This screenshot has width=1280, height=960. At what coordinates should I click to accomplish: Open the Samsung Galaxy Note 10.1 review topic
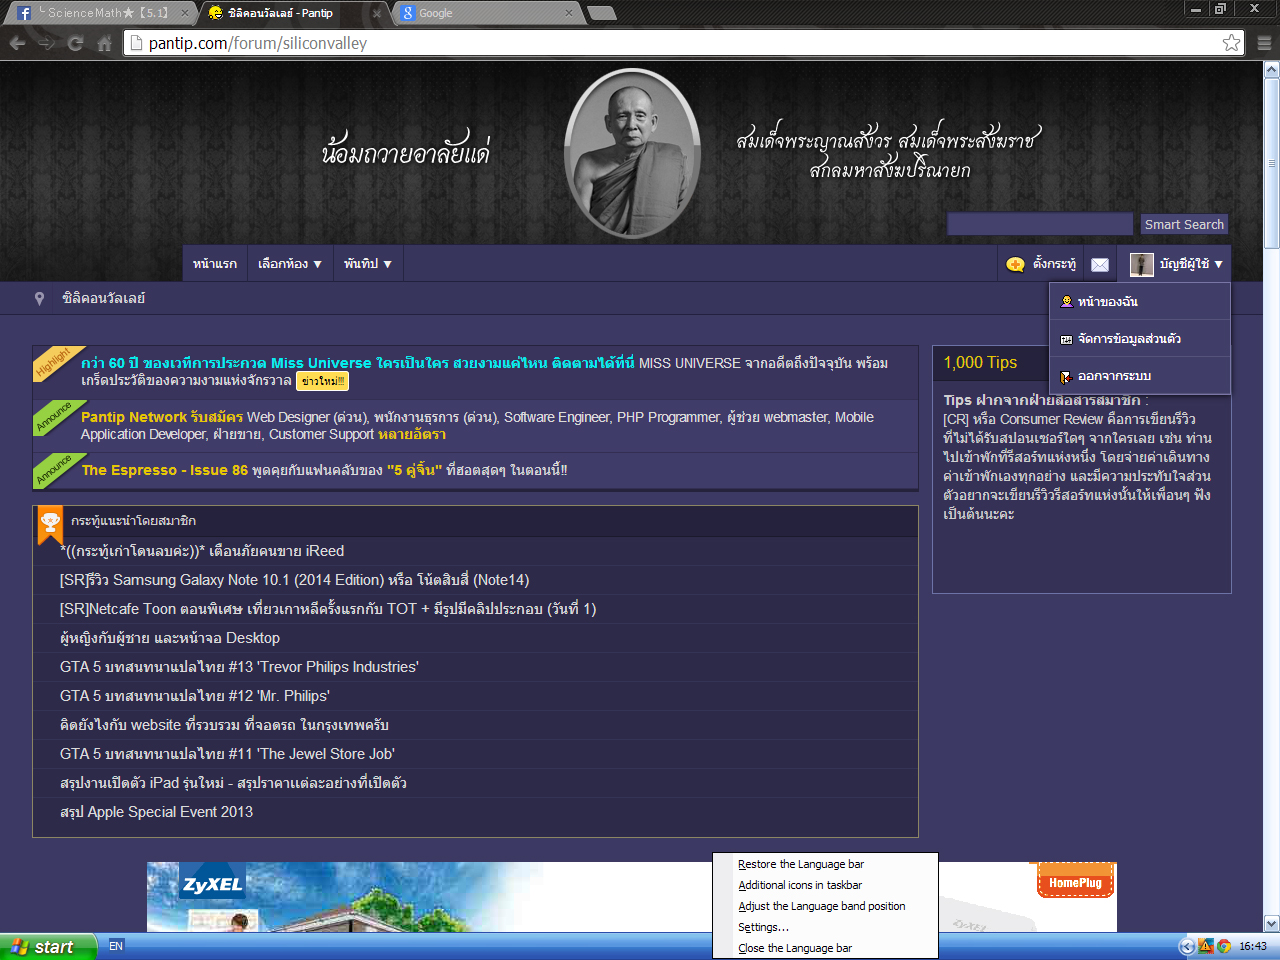pos(295,580)
